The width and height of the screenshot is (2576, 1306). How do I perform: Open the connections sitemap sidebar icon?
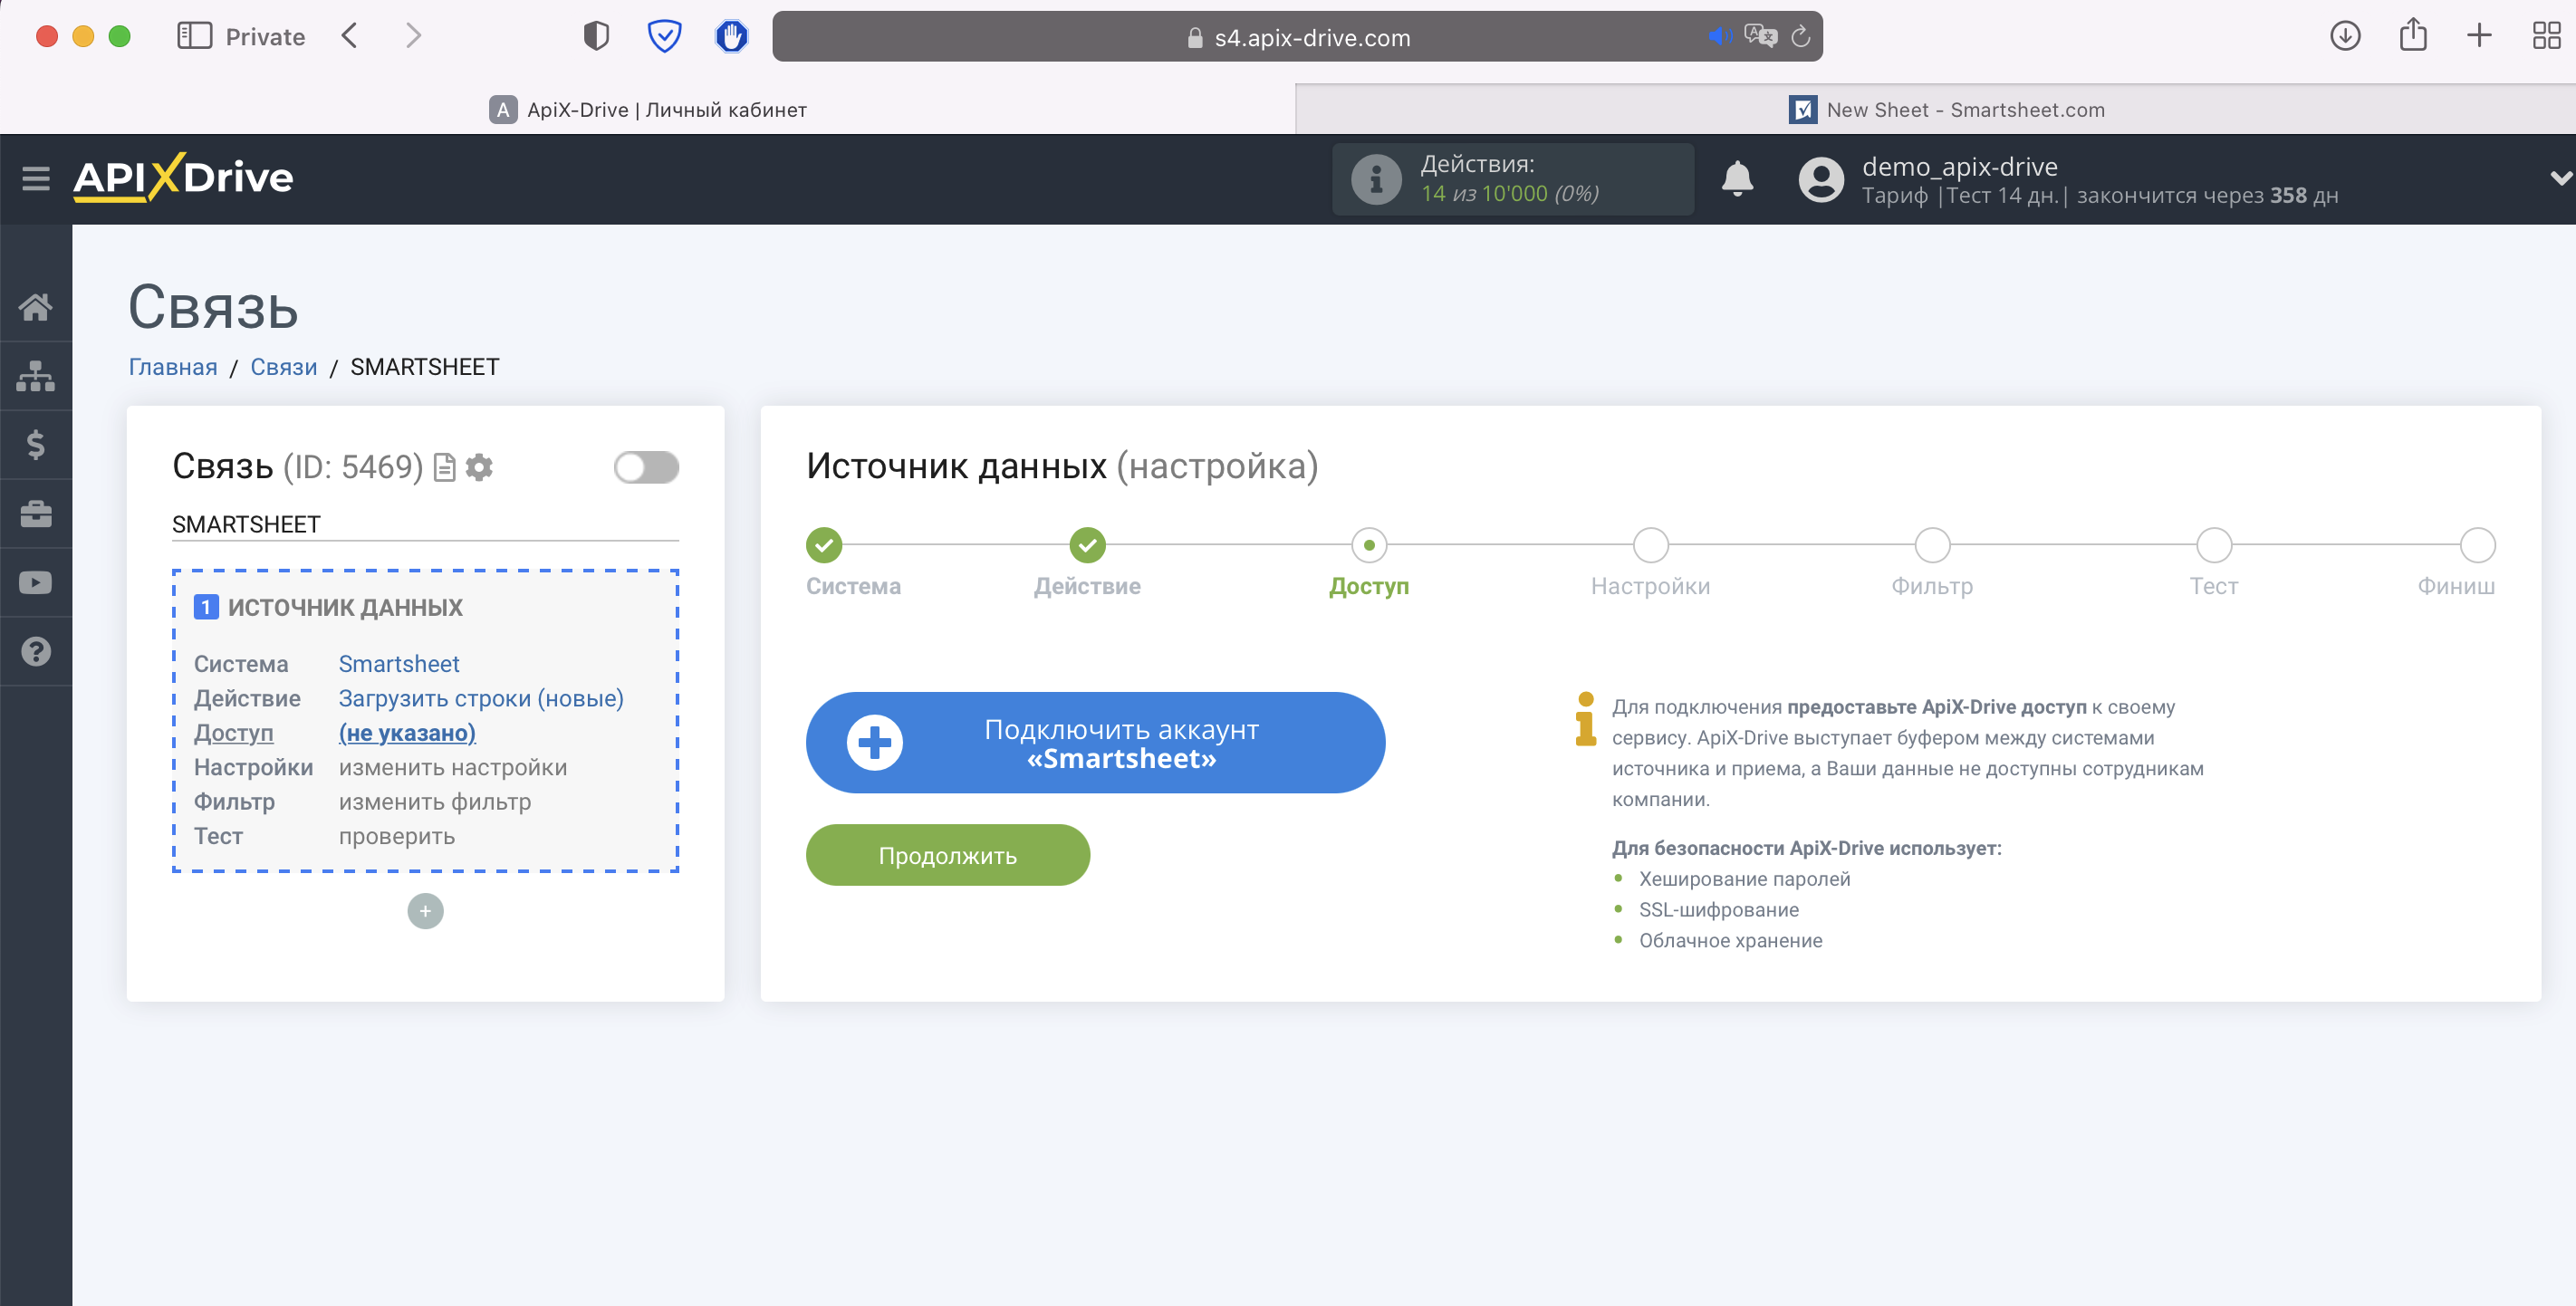(36, 376)
